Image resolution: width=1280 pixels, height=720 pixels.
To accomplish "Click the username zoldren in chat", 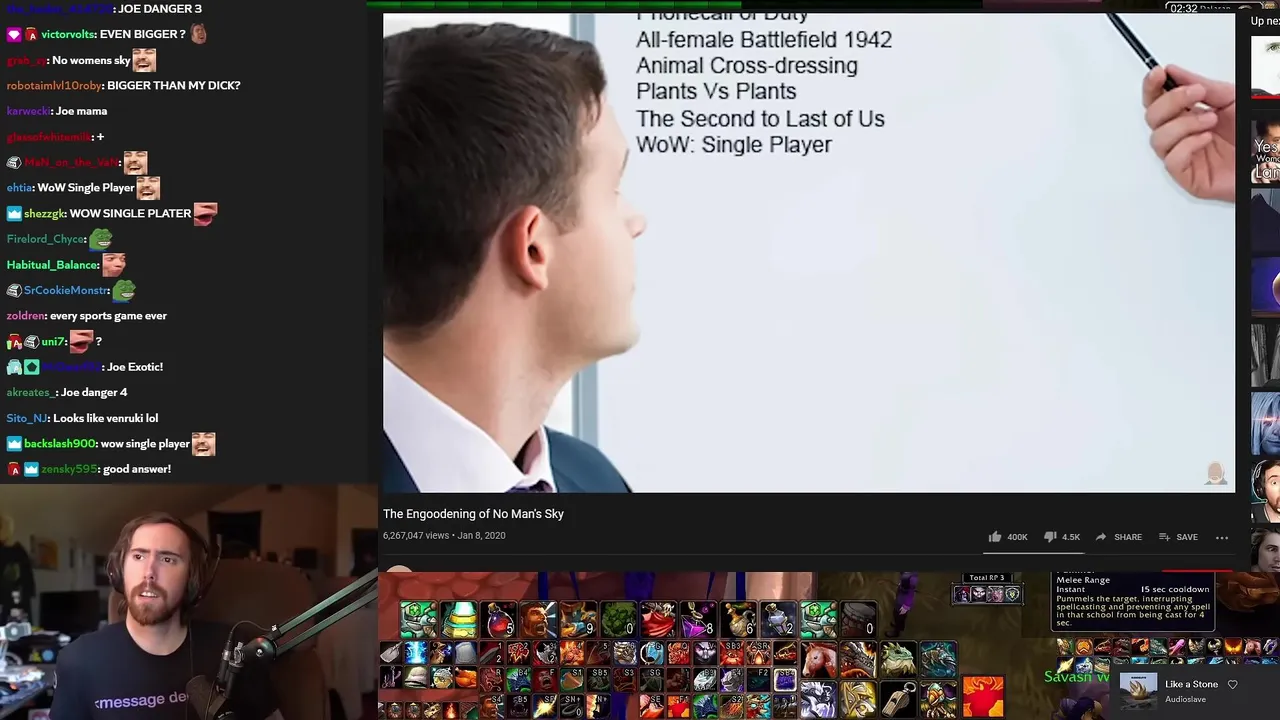I will coord(26,316).
